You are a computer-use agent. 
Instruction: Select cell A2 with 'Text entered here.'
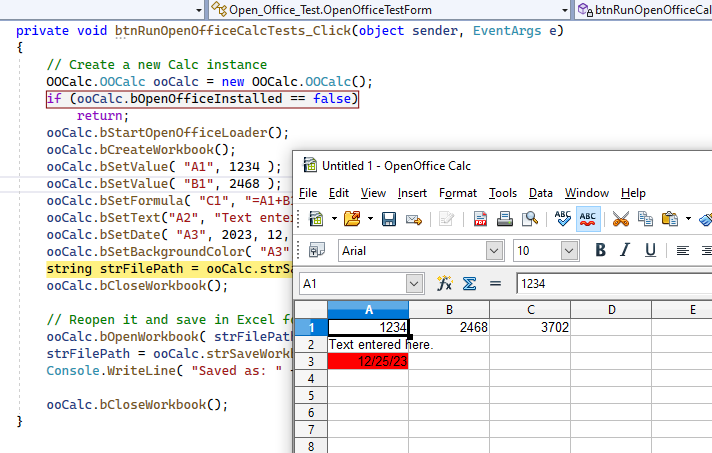(x=368, y=345)
